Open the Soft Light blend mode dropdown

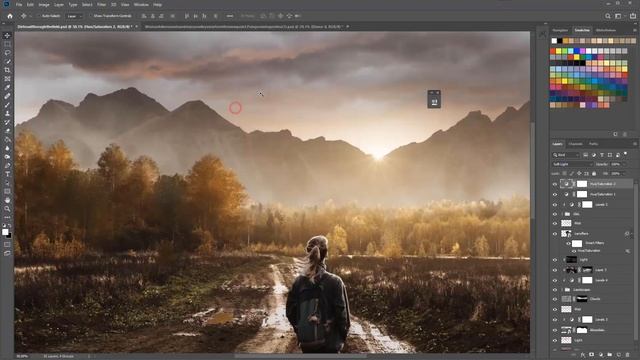572,164
